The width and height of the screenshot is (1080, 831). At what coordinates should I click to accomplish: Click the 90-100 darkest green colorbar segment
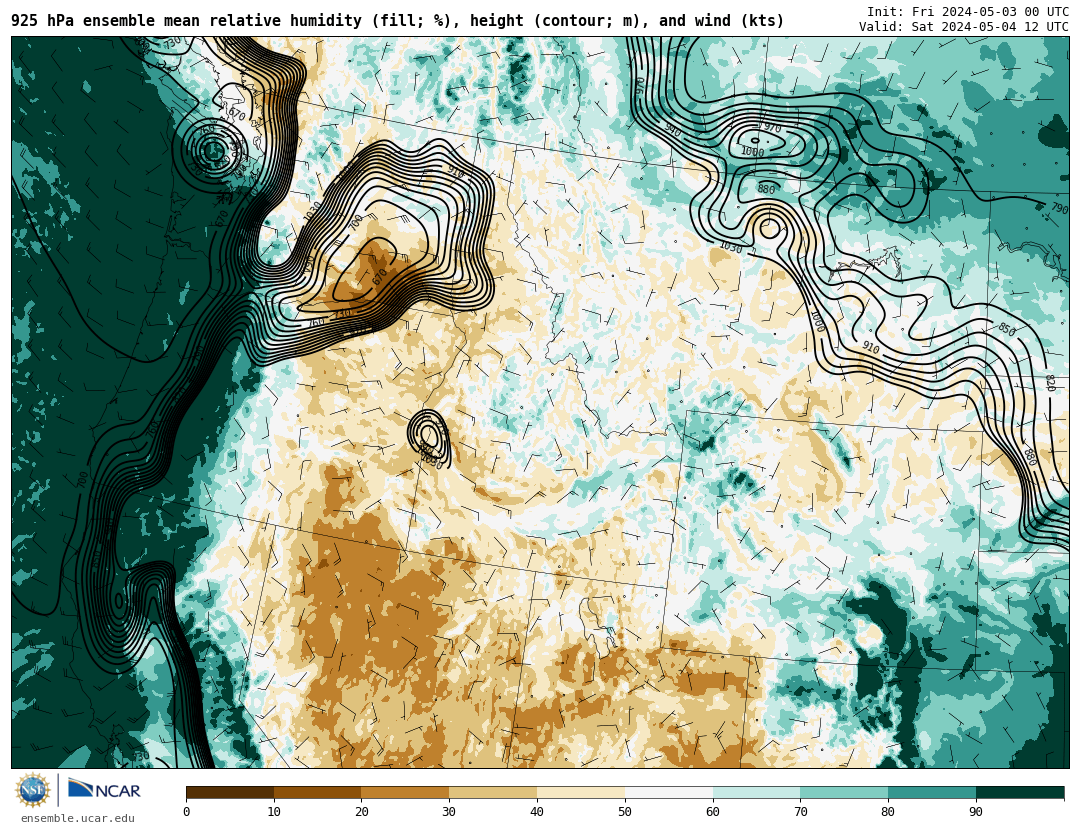pyautogui.click(x=1020, y=792)
